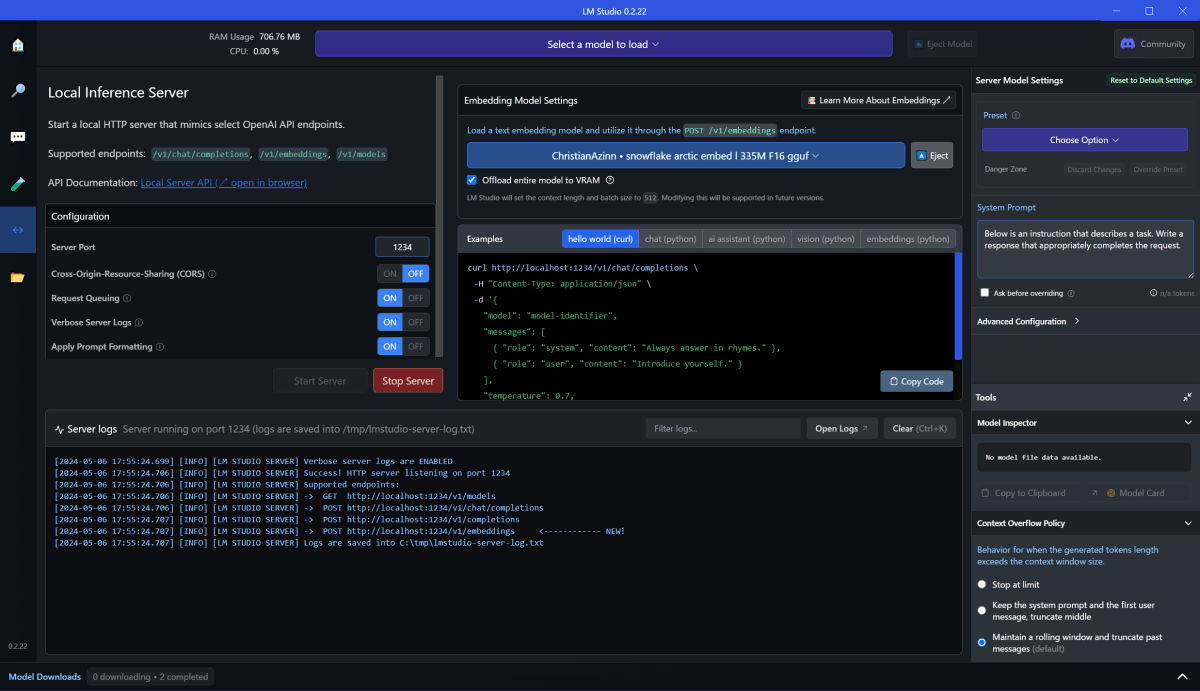
Task: Check the Ask before overriding box
Action: 985,293
